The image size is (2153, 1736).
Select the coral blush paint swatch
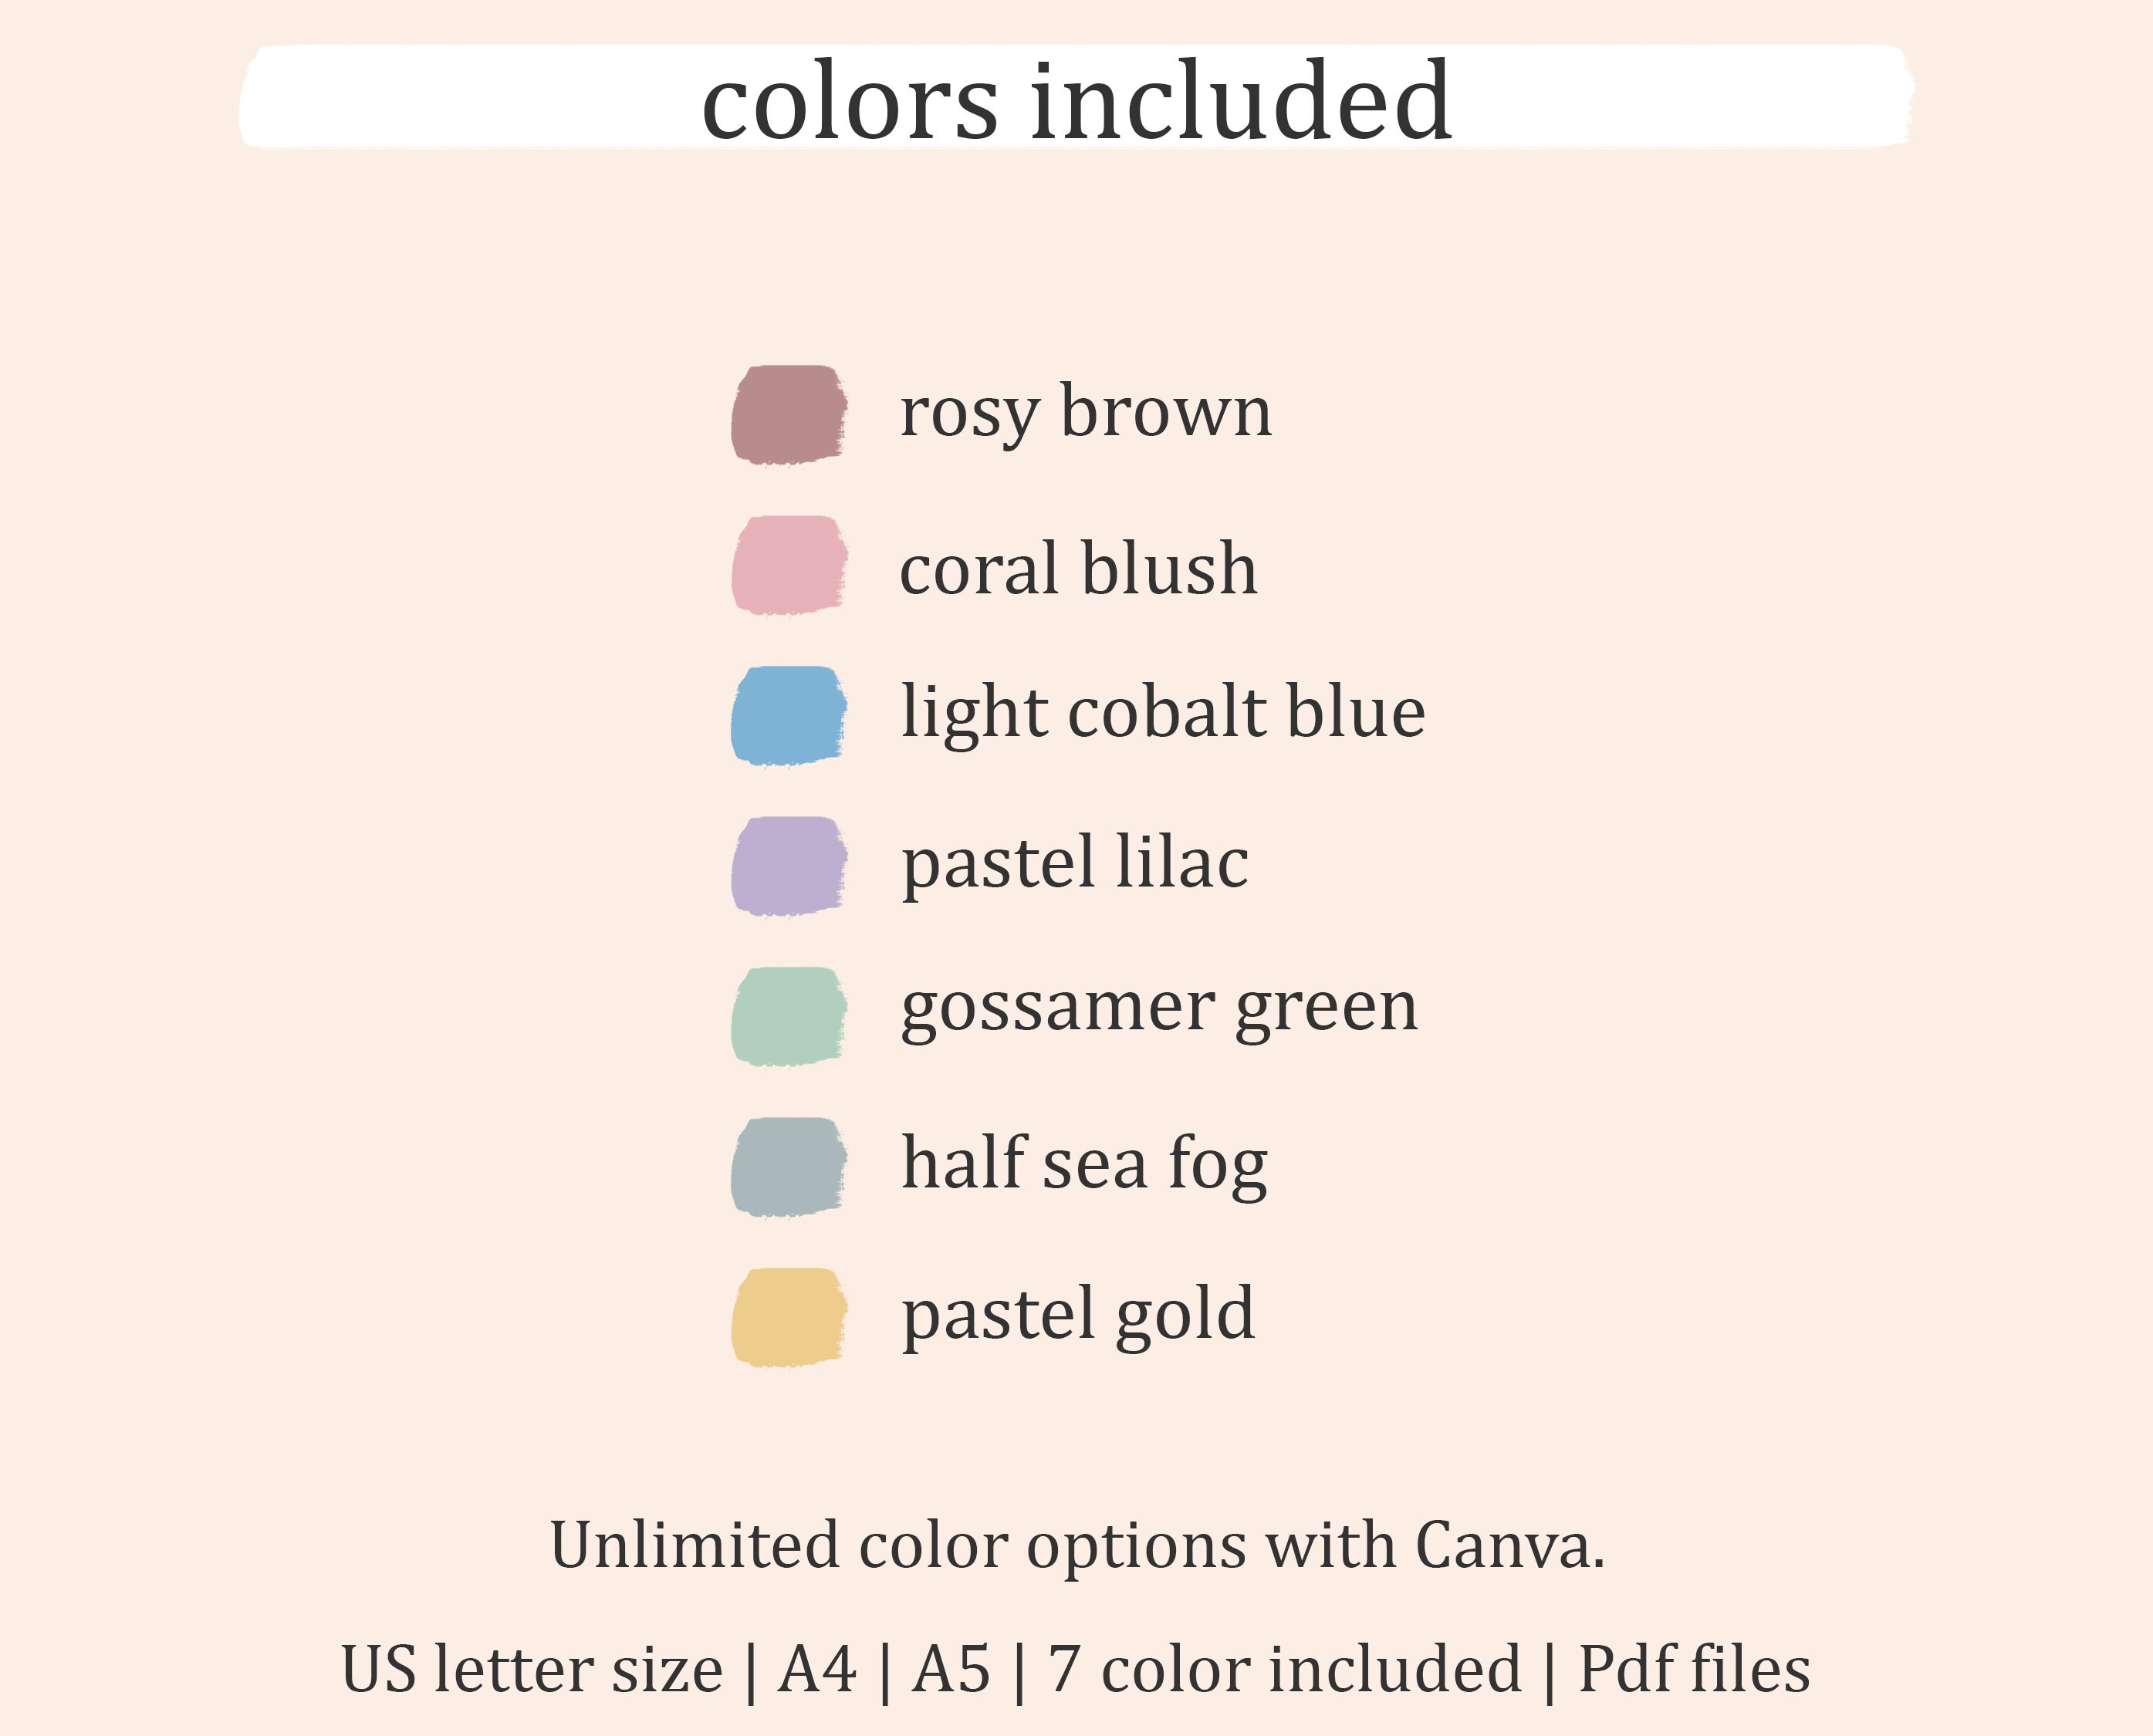[x=789, y=565]
